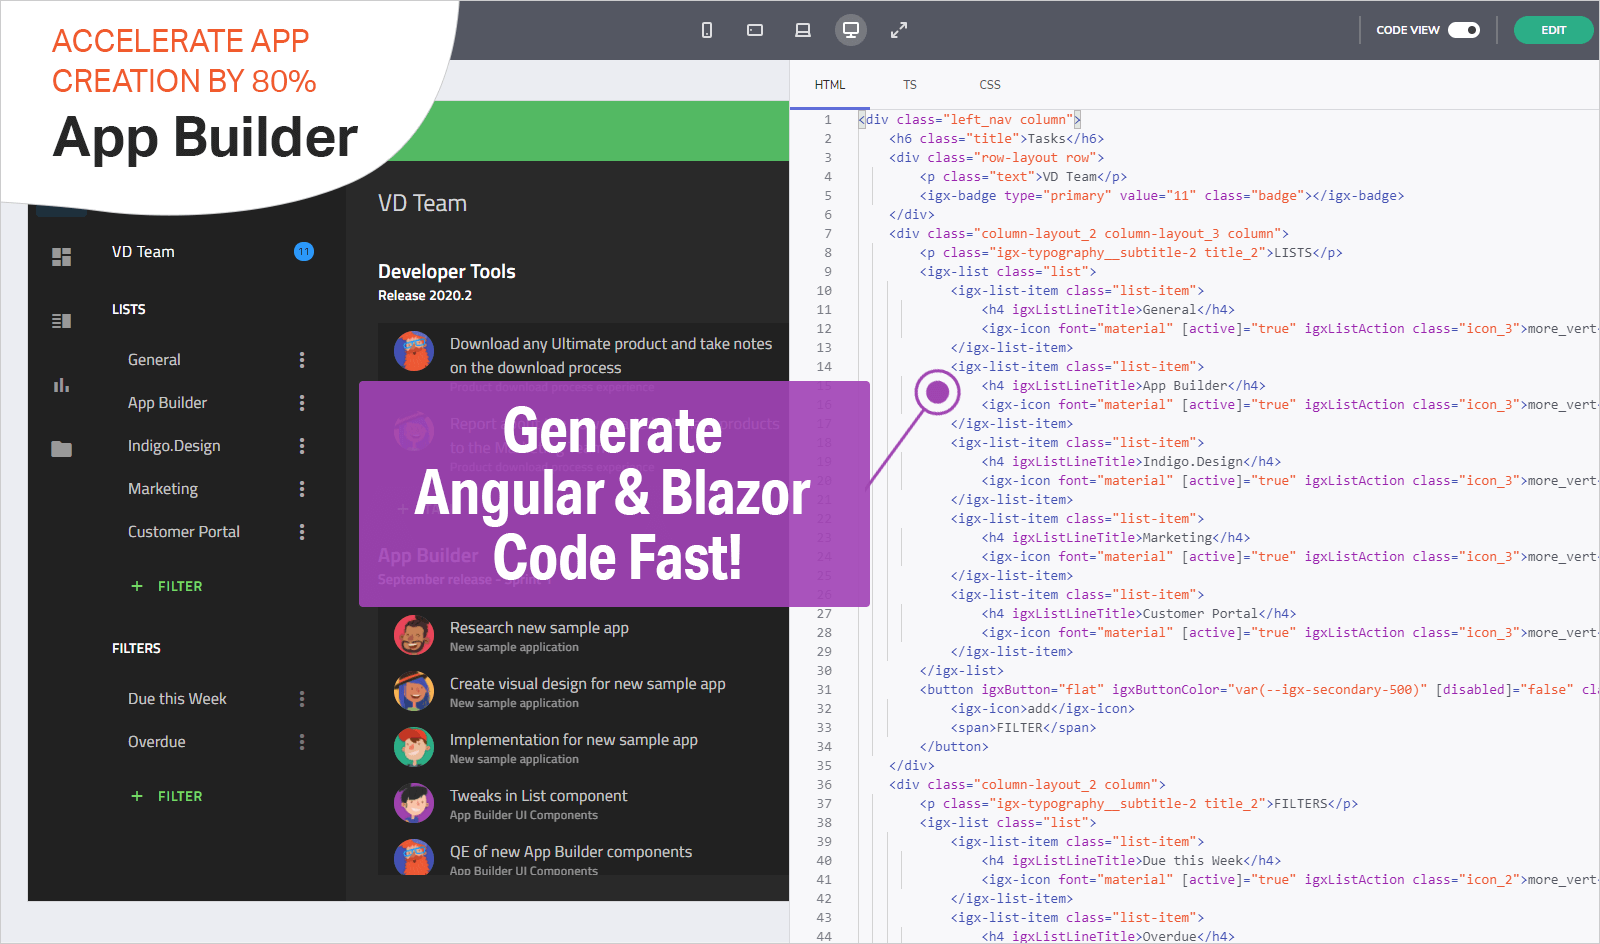Select the tablet preview icon
The width and height of the screenshot is (1600, 944).
[x=755, y=30]
